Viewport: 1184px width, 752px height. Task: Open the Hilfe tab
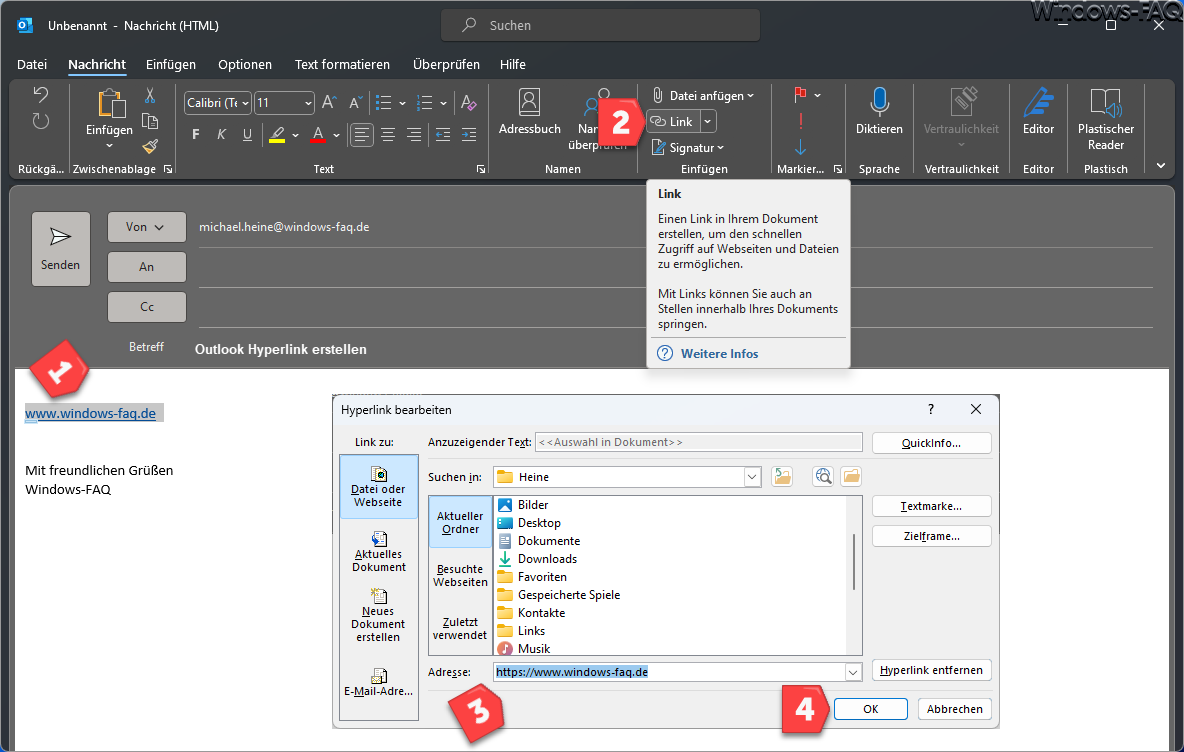pos(513,64)
